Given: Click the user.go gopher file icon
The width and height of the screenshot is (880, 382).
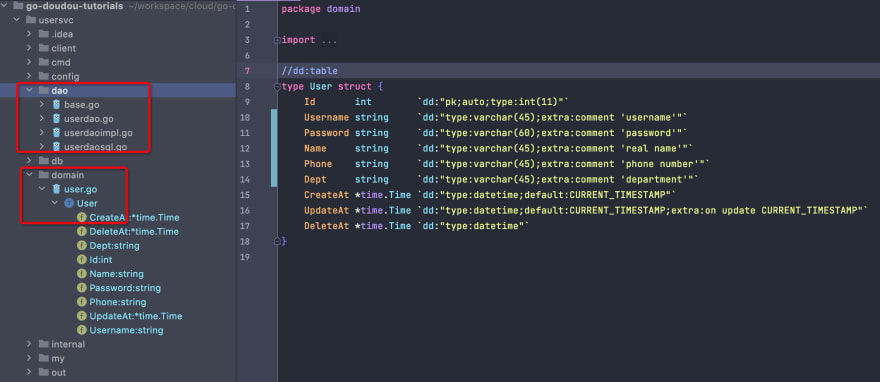Looking at the screenshot, I should 56,189.
